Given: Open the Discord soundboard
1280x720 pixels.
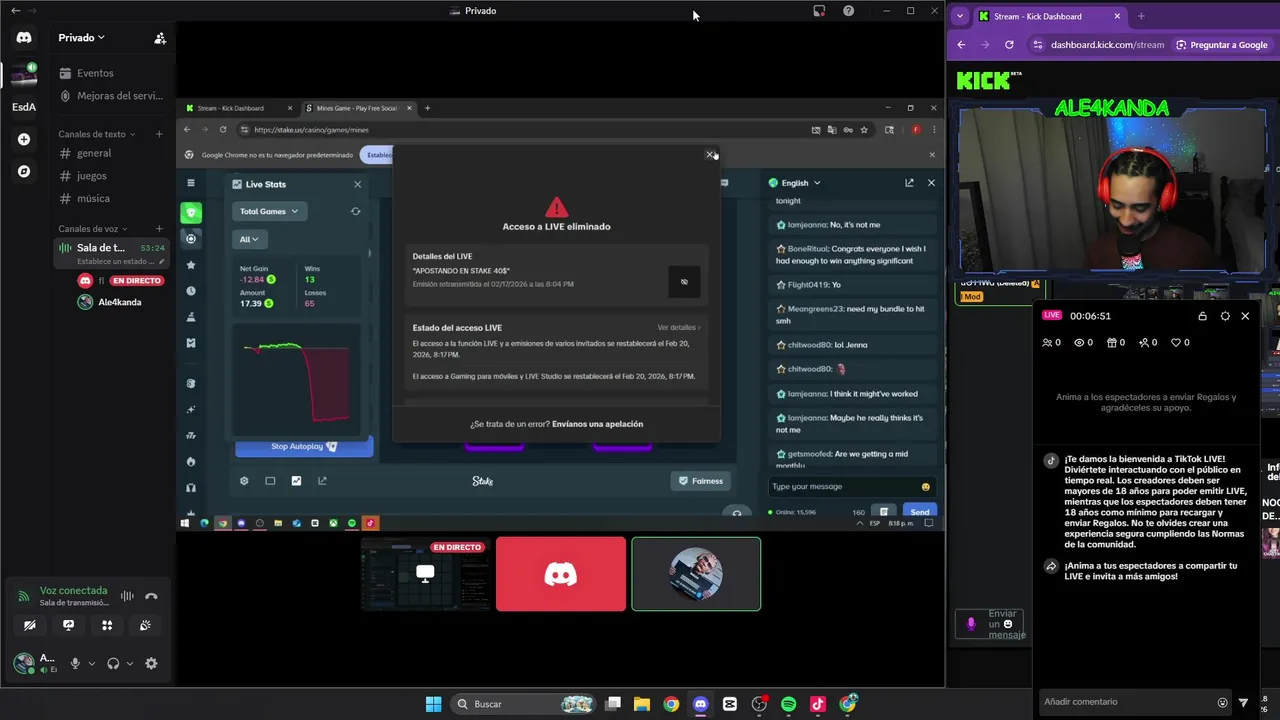Looking at the screenshot, I should point(145,625).
